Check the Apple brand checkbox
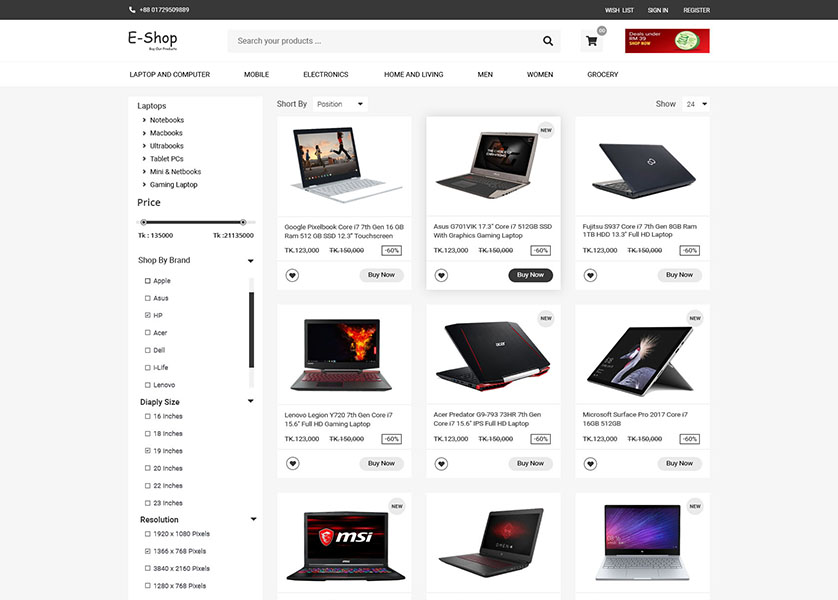This screenshot has width=838, height=600. pyautogui.click(x=148, y=280)
